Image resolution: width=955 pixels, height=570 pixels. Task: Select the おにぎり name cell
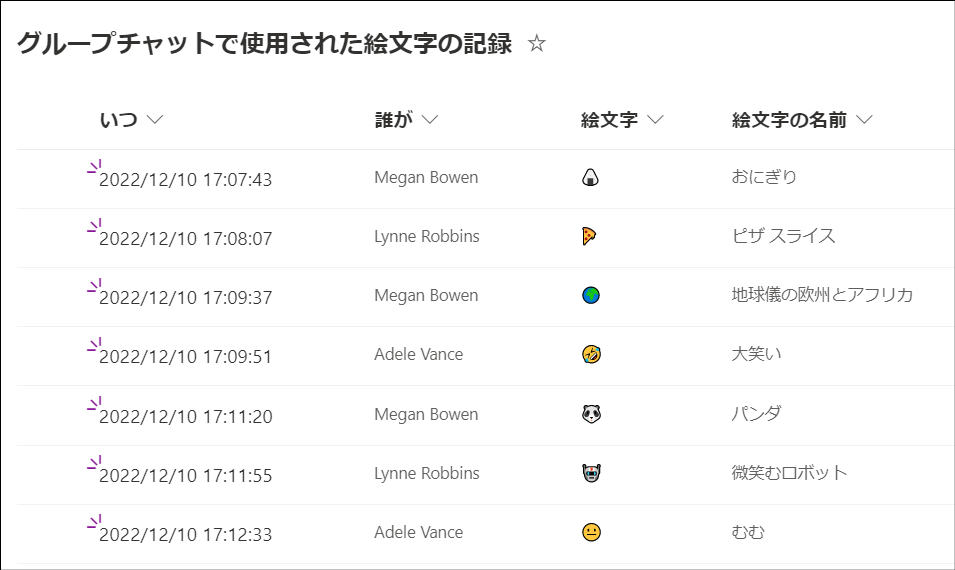pos(764,177)
